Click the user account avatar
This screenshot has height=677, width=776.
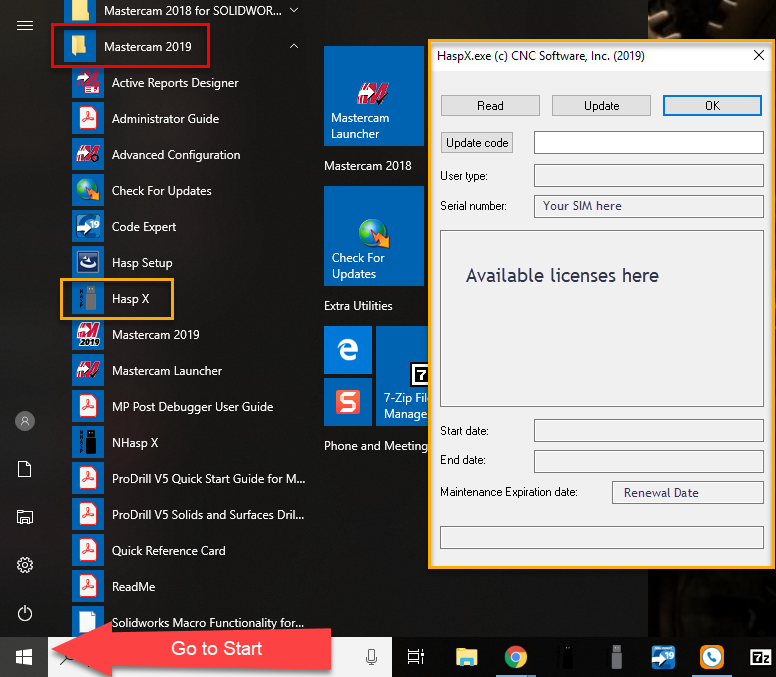tap(25, 421)
